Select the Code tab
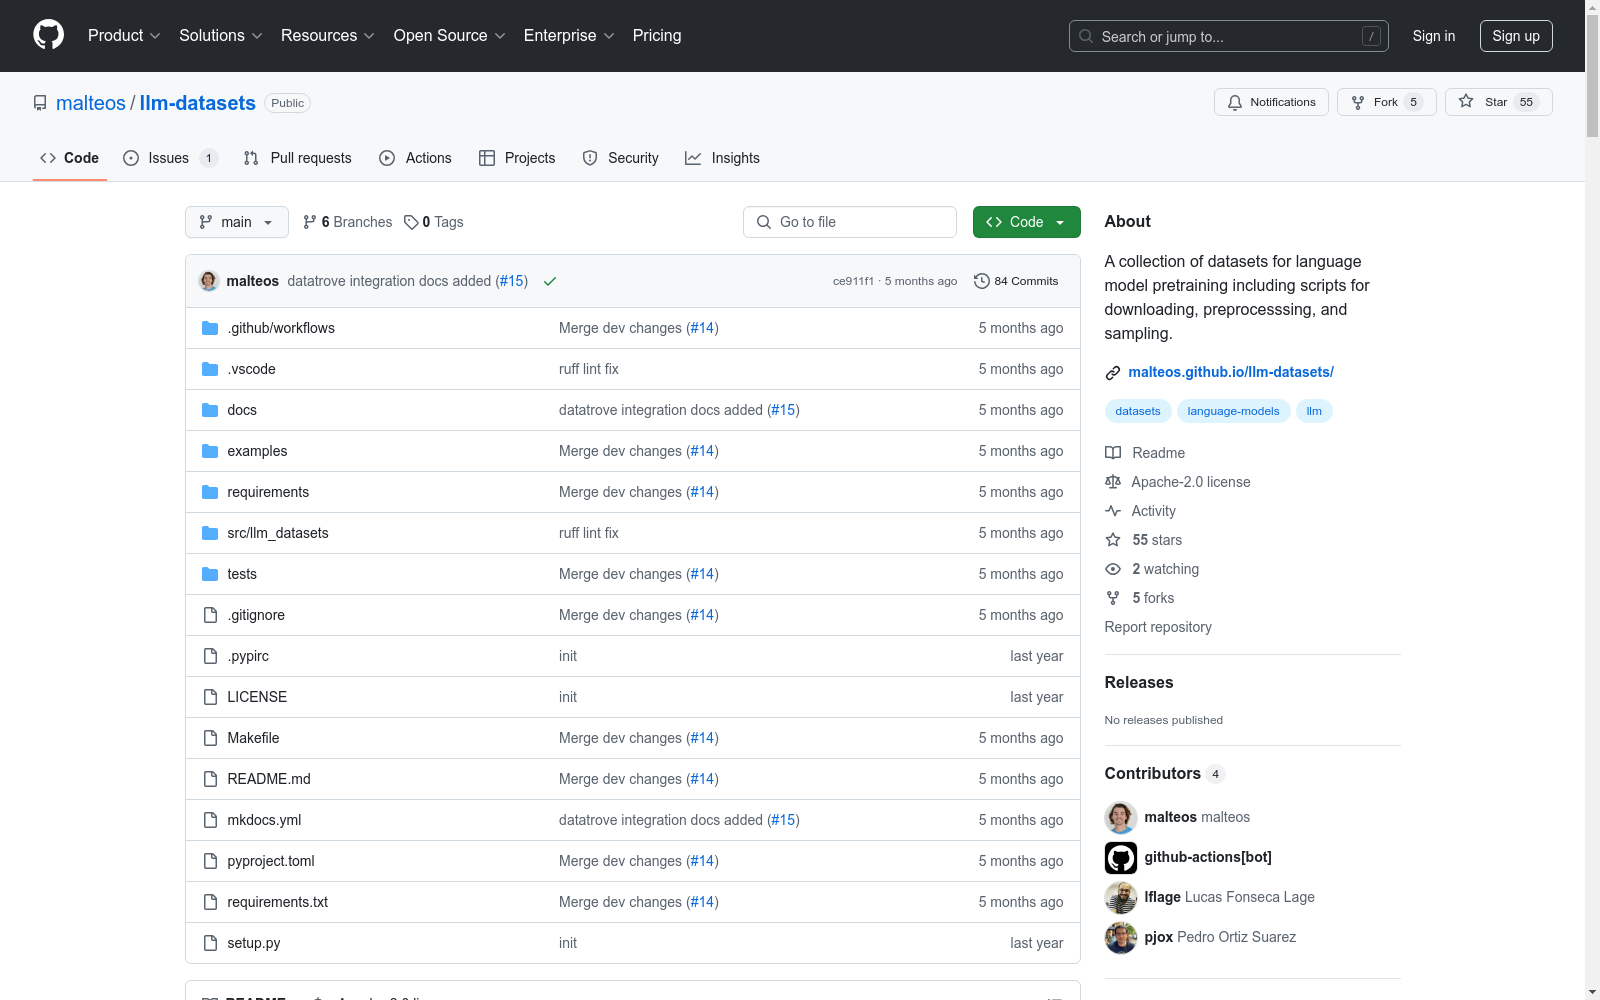This screenshot has width=1600, height=1000. click(x=69, y=158)
